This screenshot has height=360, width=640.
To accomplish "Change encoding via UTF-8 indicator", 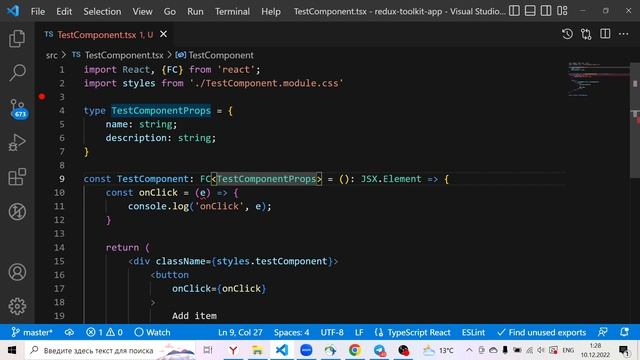I will pos(332,332).
